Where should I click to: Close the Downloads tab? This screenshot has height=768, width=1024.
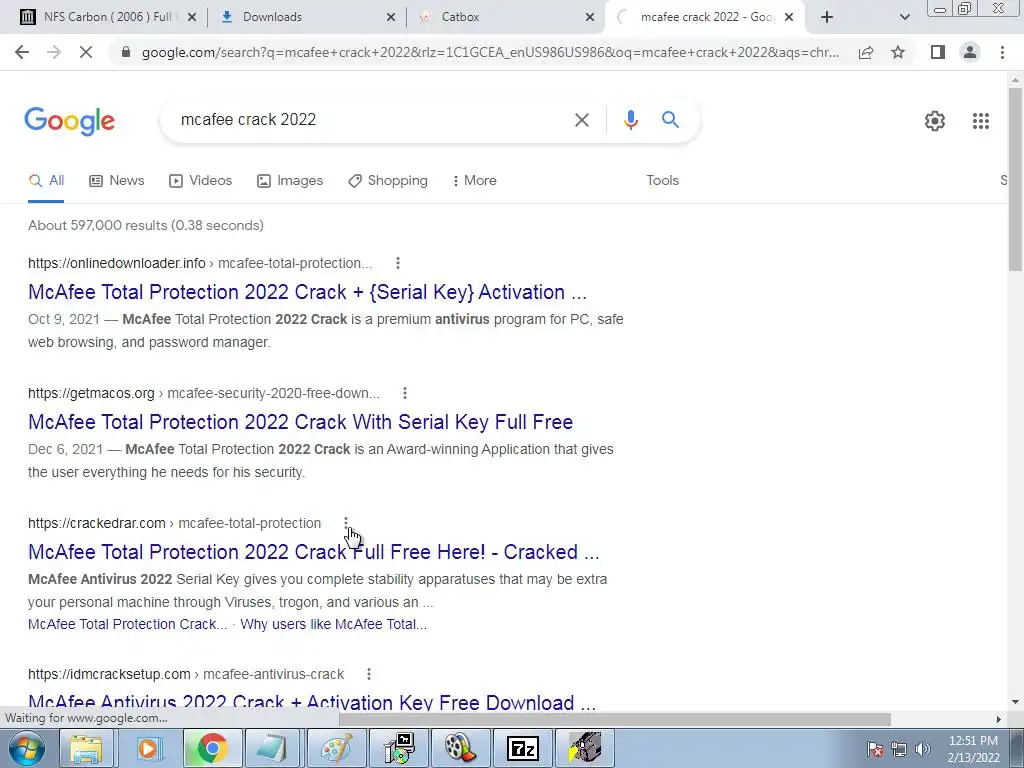(391, 17)
